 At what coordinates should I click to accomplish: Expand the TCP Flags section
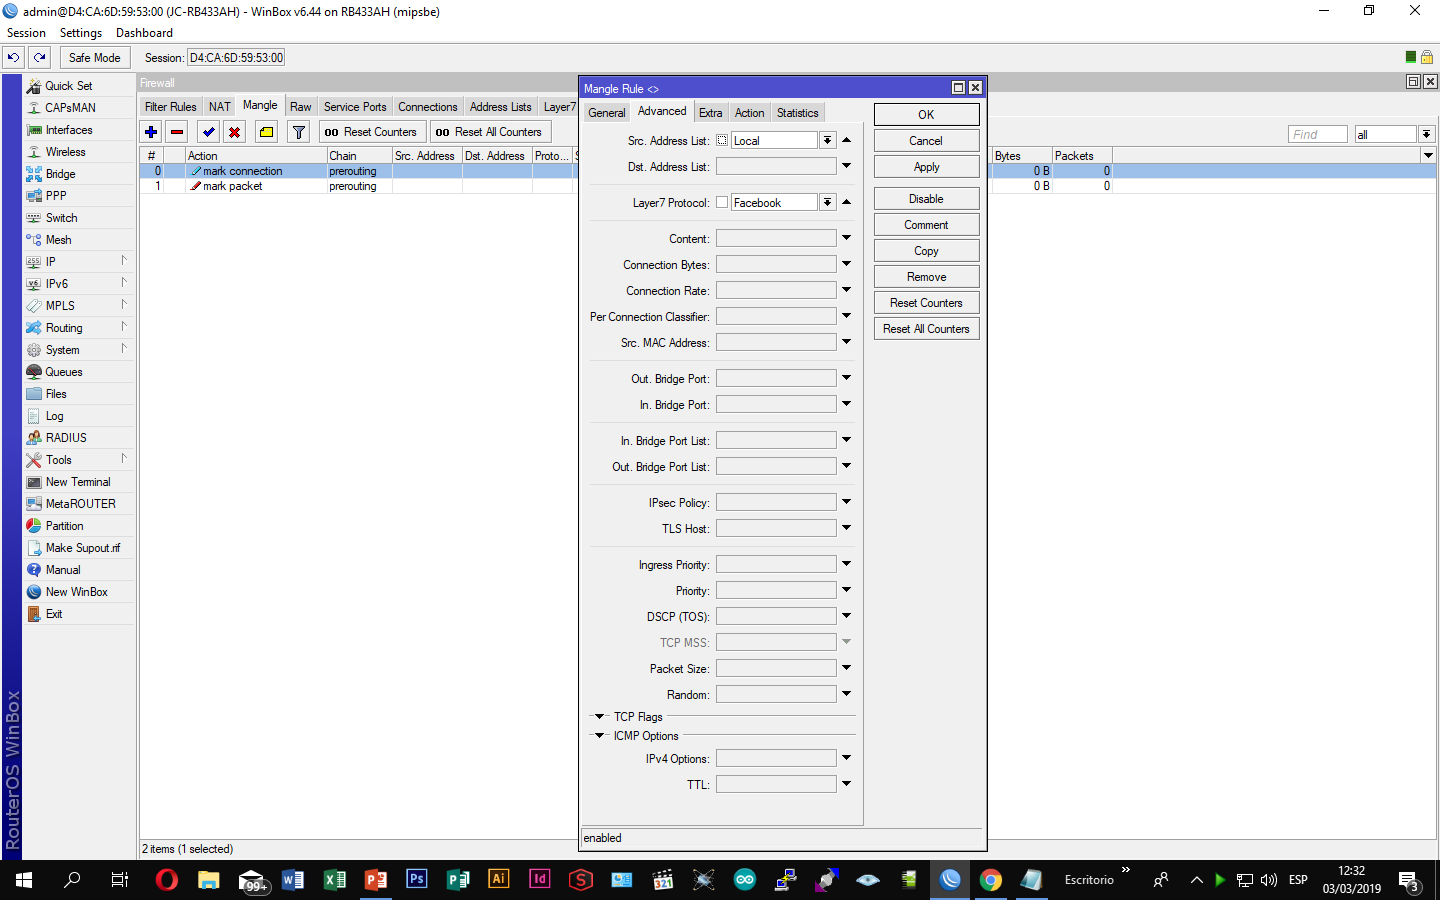tap(600, 717)
